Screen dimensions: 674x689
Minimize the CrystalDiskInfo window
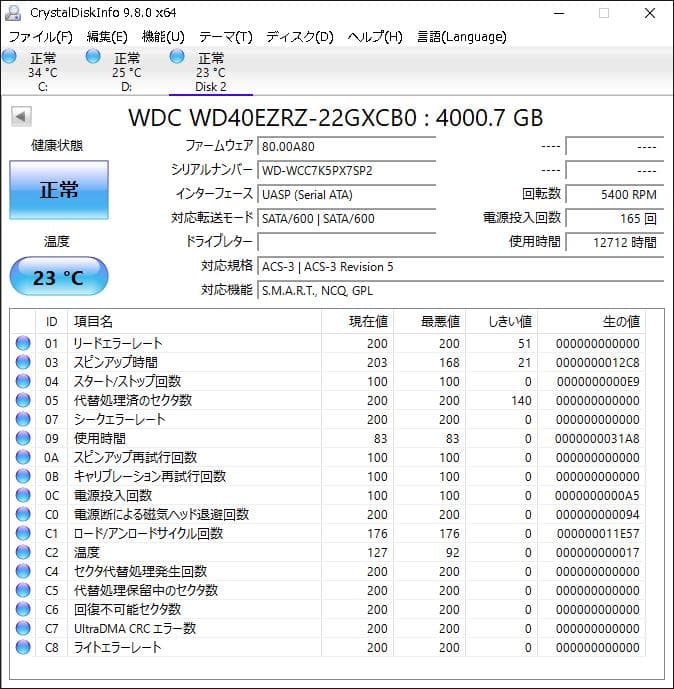pos(559,13)
